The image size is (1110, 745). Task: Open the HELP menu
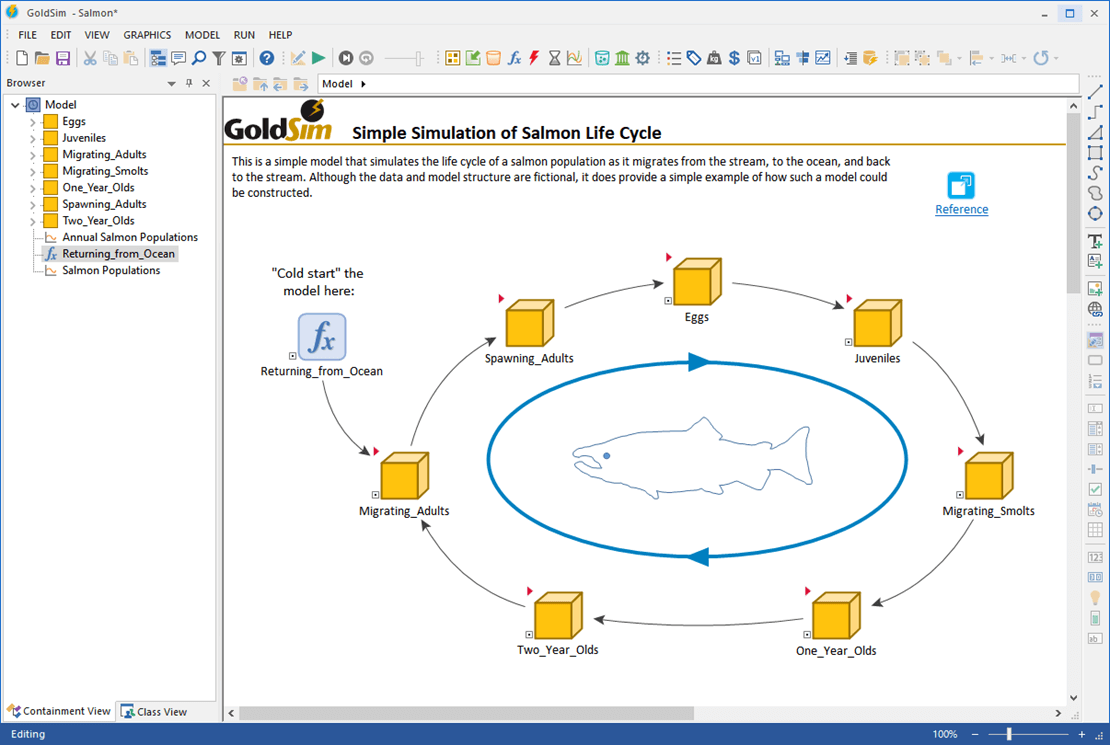click(280, 35)
